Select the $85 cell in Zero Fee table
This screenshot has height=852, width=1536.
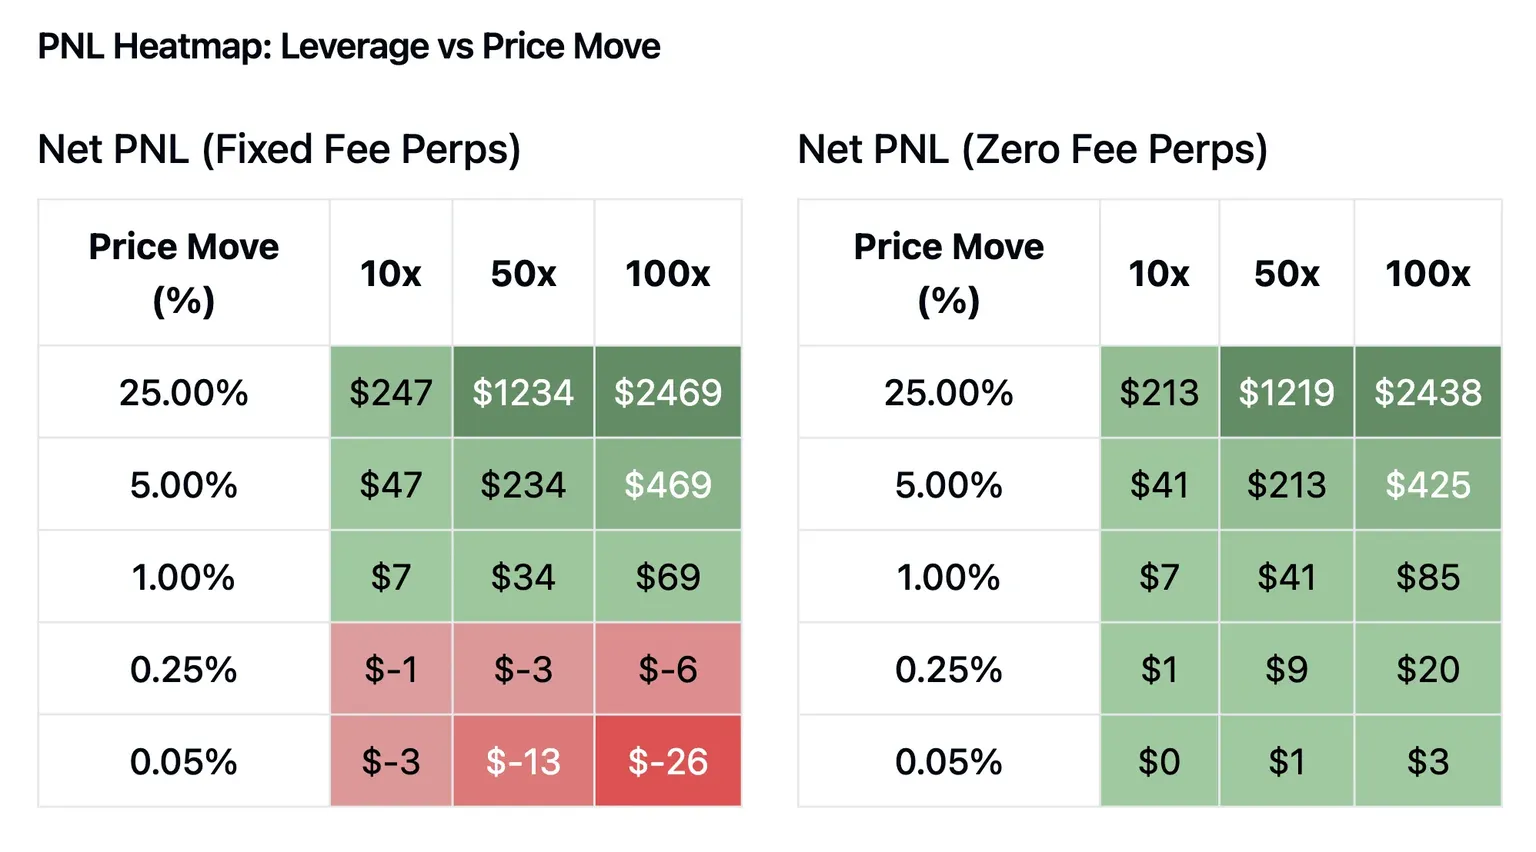[1428, 577]
